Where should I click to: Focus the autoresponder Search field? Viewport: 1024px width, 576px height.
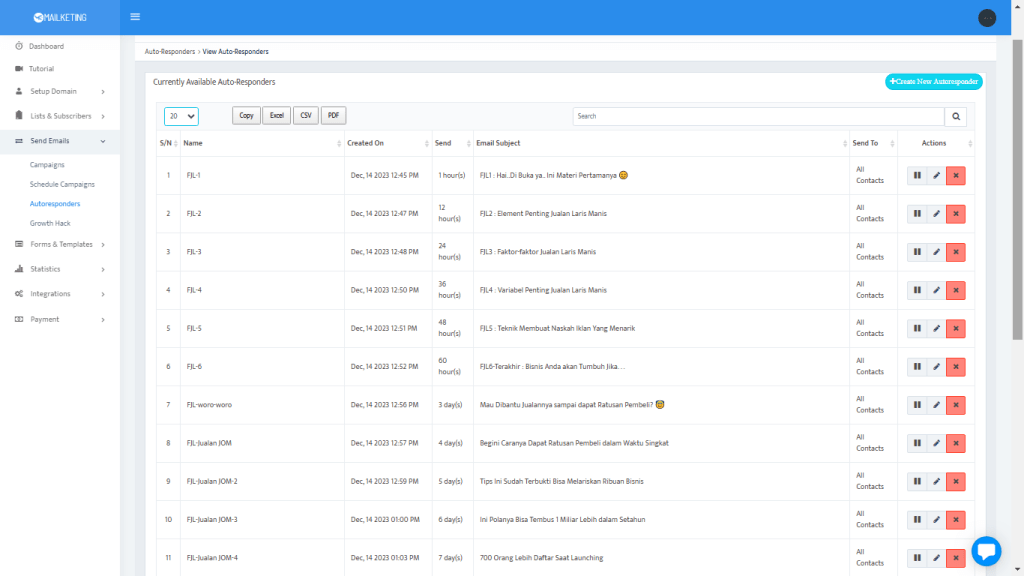pos(758,116)
